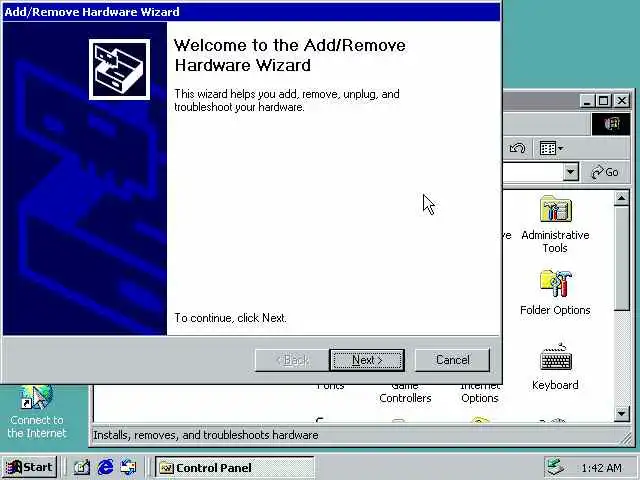The image size is (640, 480).
Task: Activate Control Panel taskbar button
Action: [x=235, y=468]
